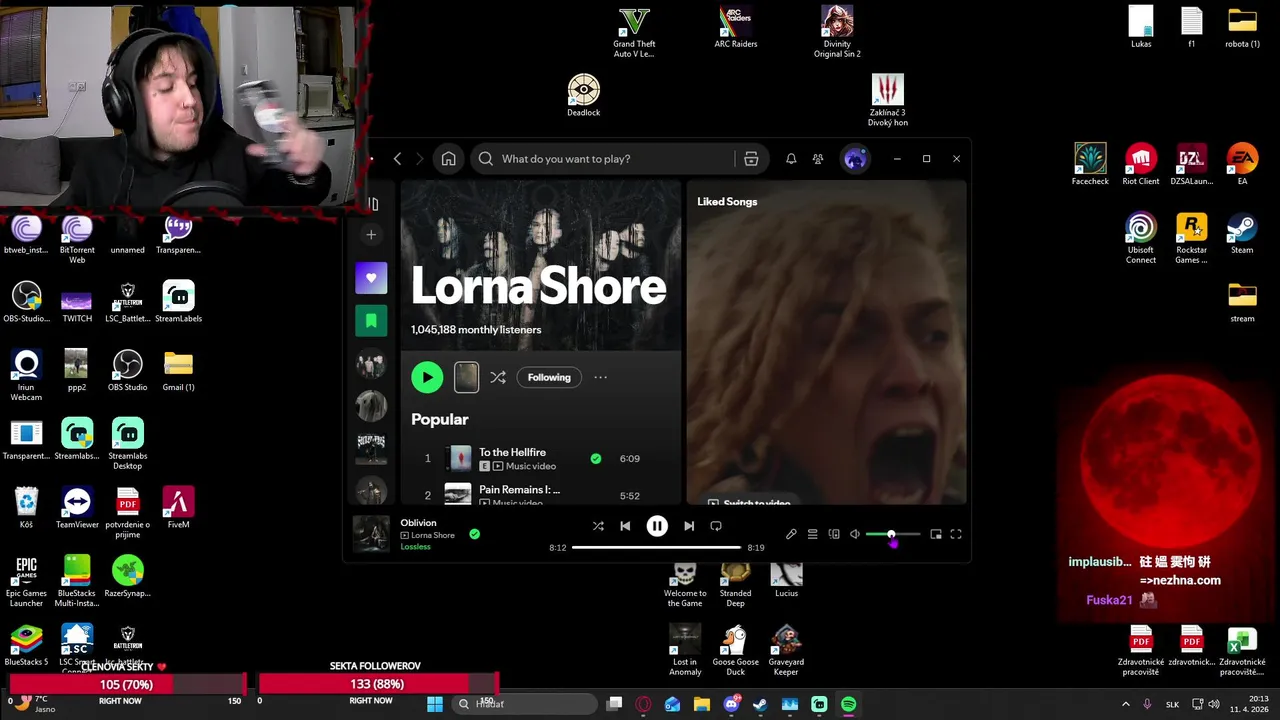This screenshot has height=720, width=1280.
Task: Mute Spotify volume speaker icon
Action: [x=855, y=535]
